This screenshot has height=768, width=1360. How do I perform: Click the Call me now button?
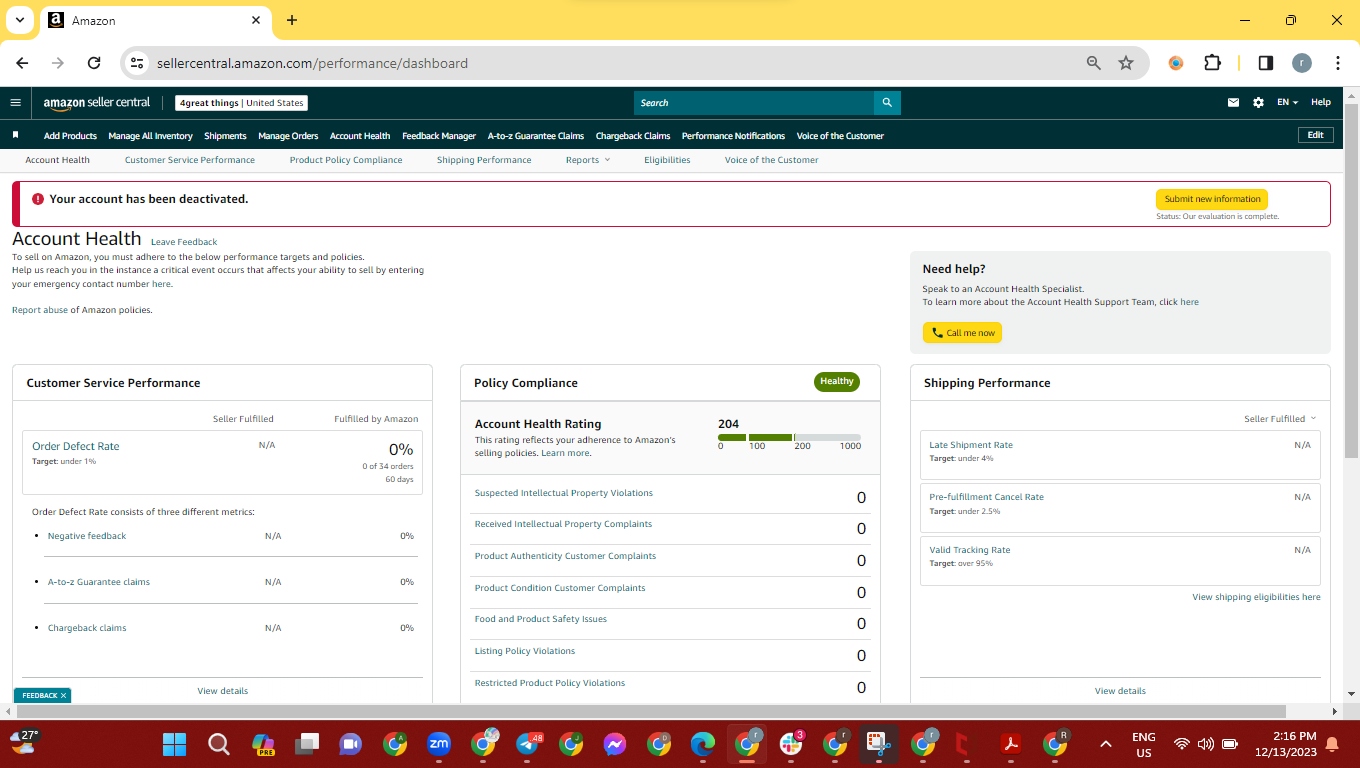tap(962, 333)
